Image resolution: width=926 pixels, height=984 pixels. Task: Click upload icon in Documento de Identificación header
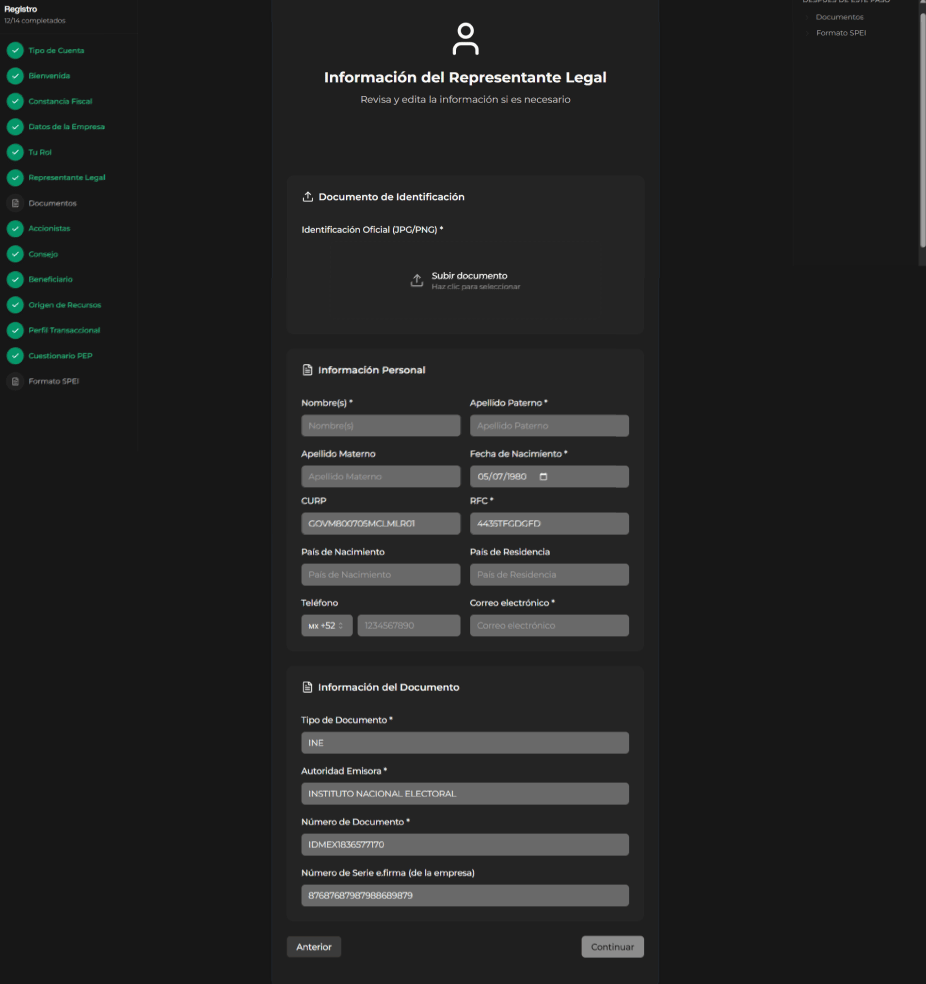pos(307,197)
